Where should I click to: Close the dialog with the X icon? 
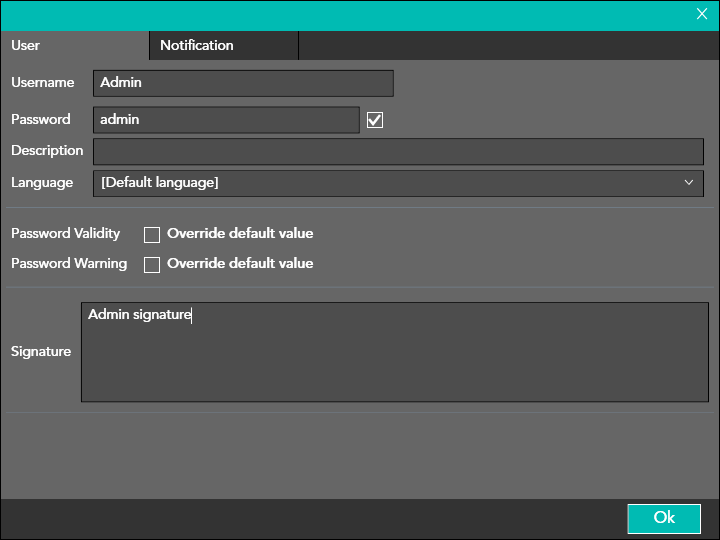pyautogui.click(x=702, y=14)
